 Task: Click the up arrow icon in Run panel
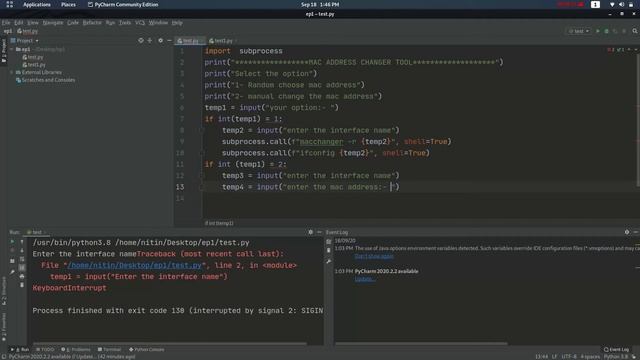(22, 242)
